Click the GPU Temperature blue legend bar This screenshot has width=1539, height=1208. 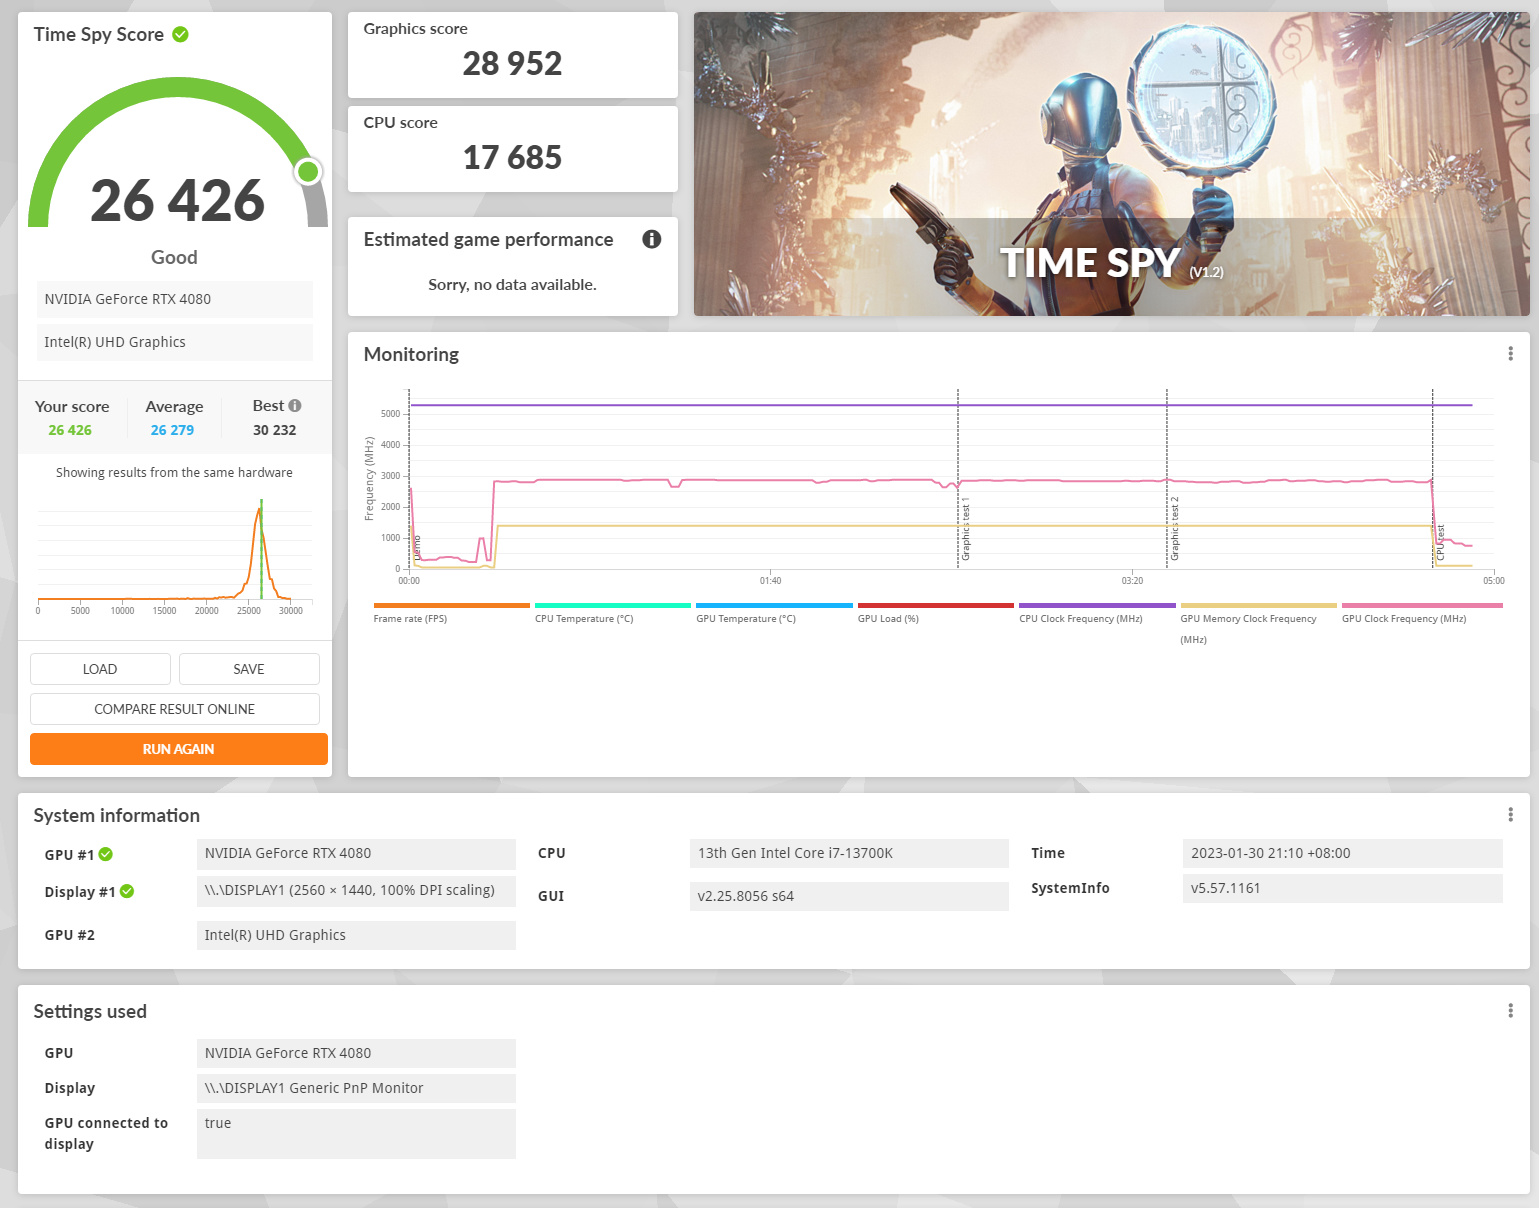tap(774, 606)
